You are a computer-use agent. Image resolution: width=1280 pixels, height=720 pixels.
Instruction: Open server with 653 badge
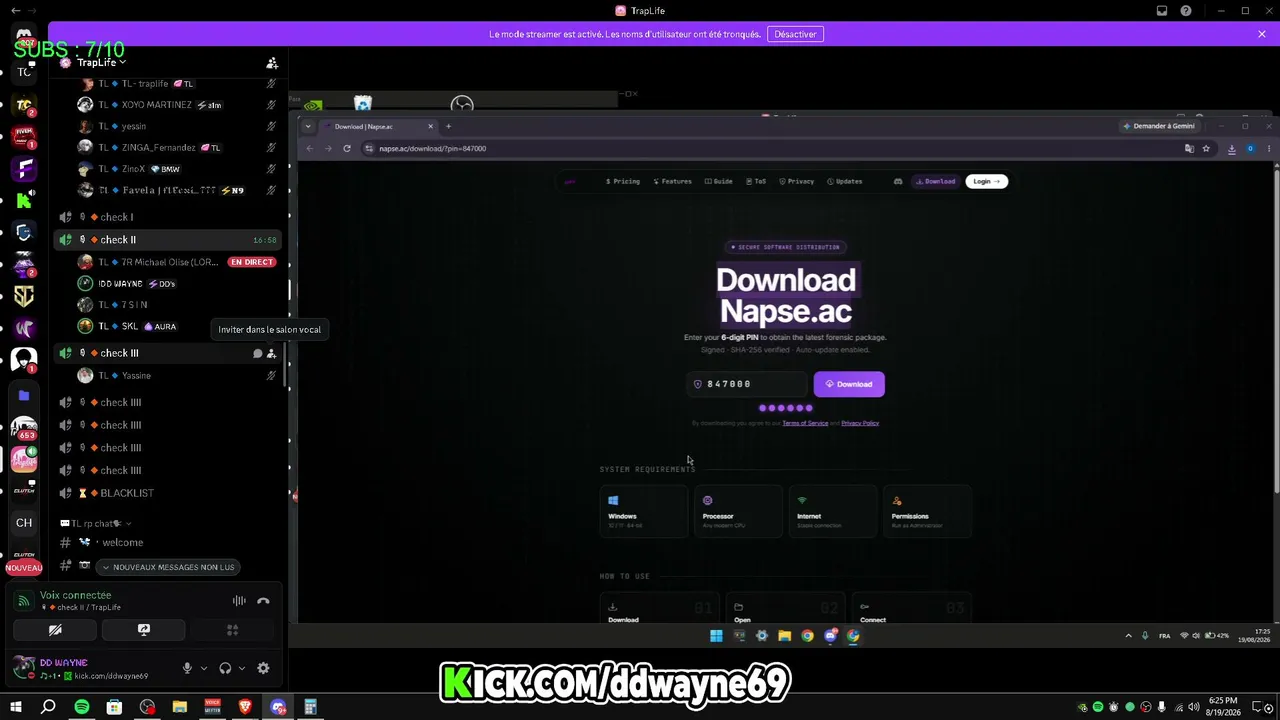point(24,427)
